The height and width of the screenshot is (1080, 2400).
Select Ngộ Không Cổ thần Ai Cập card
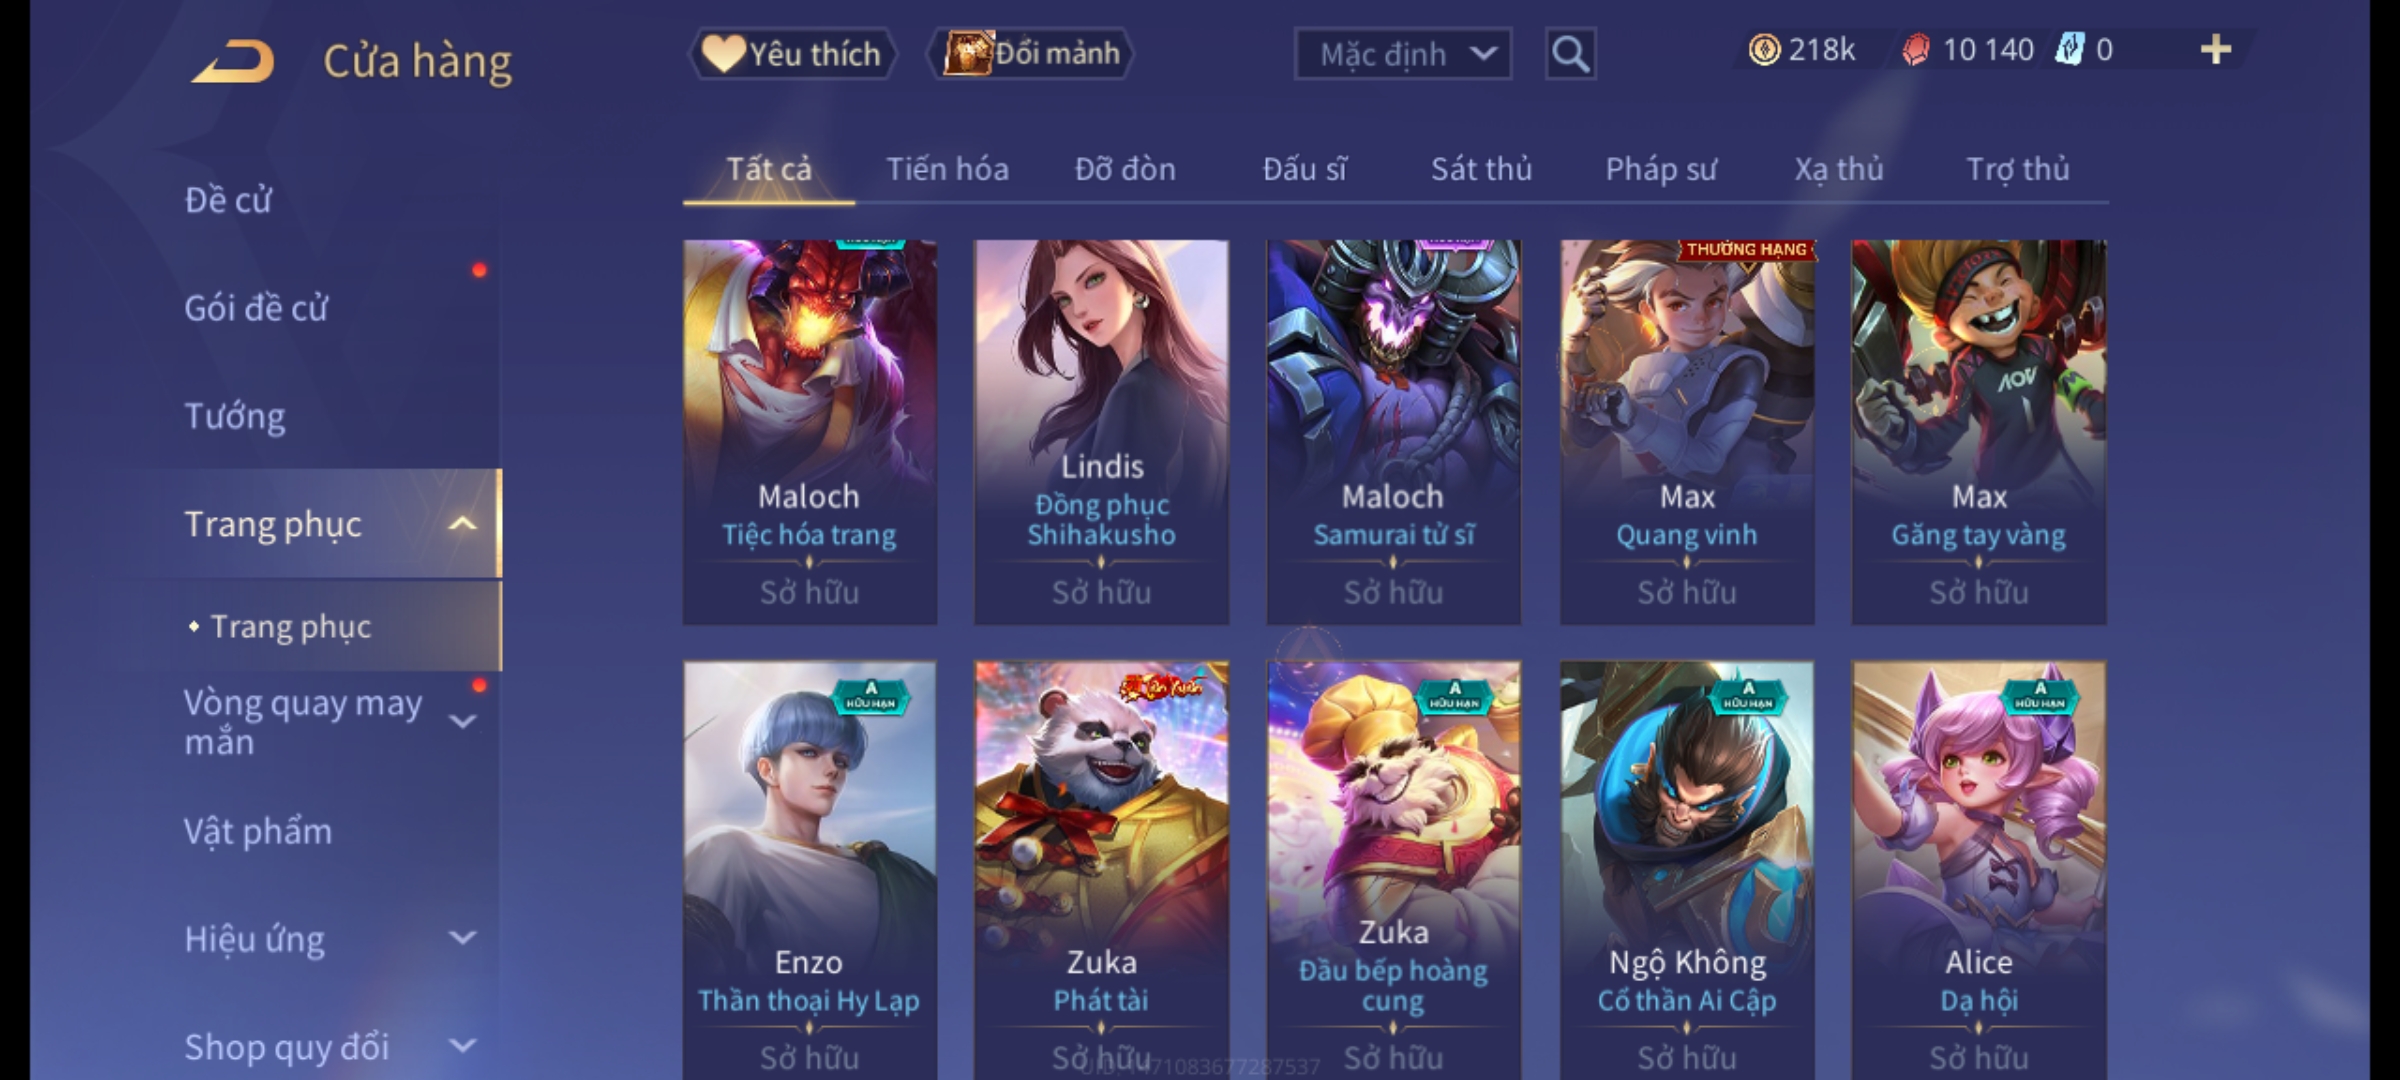pos(1687,870)
